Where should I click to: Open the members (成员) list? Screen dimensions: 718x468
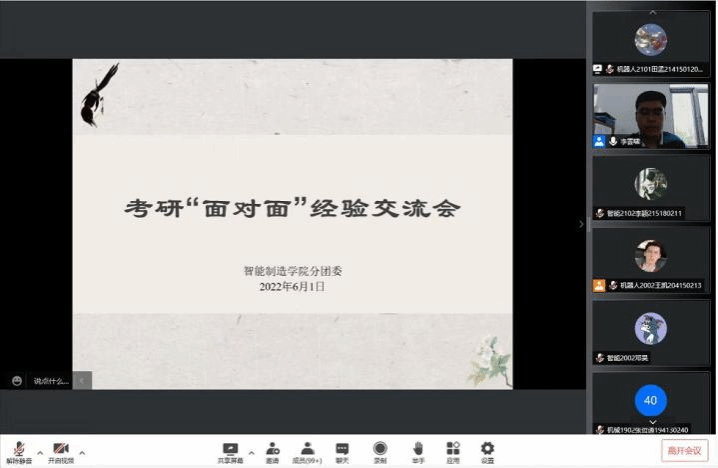coord(307,451)
